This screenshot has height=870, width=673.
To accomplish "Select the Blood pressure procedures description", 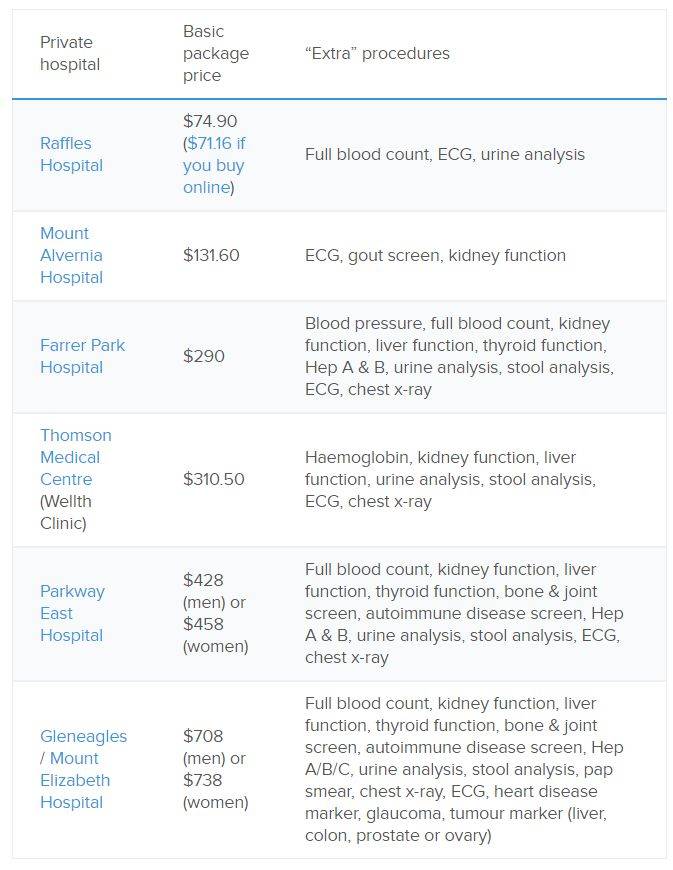I will [459, 356].
